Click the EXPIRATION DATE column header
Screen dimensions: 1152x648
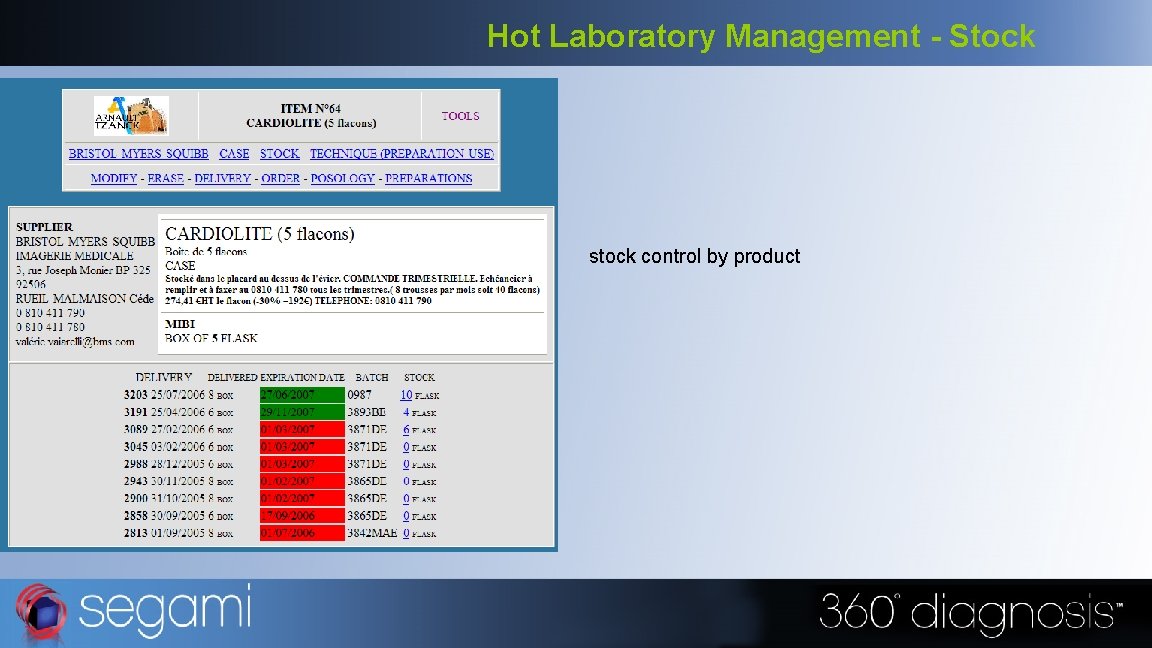pyautogui.click(x=302, y=378)
